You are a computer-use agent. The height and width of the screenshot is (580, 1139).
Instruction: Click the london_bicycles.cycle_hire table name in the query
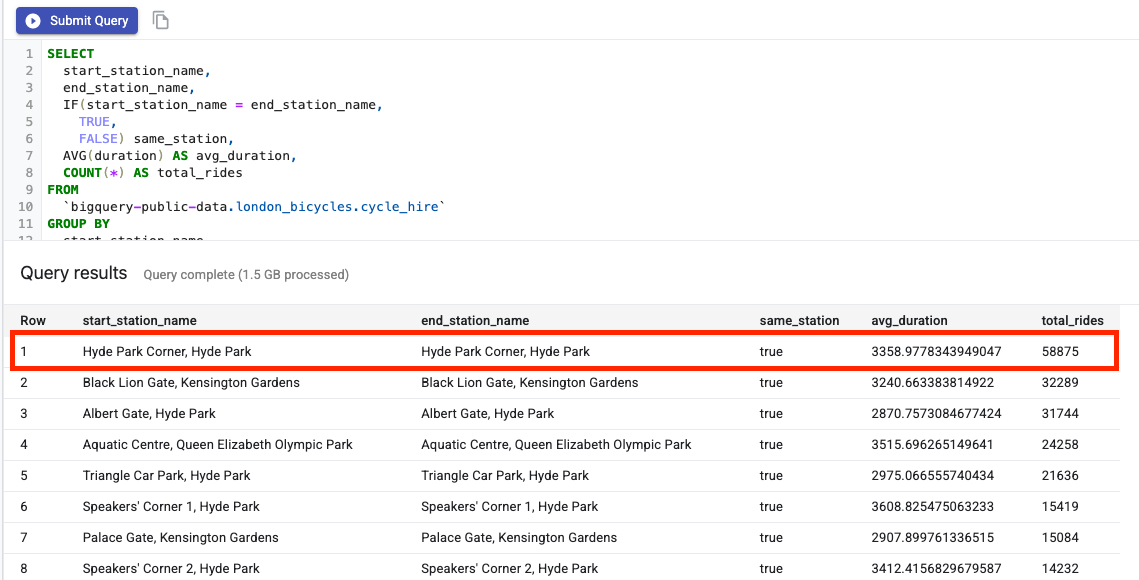pyautogui.click(x=338, y=207)
